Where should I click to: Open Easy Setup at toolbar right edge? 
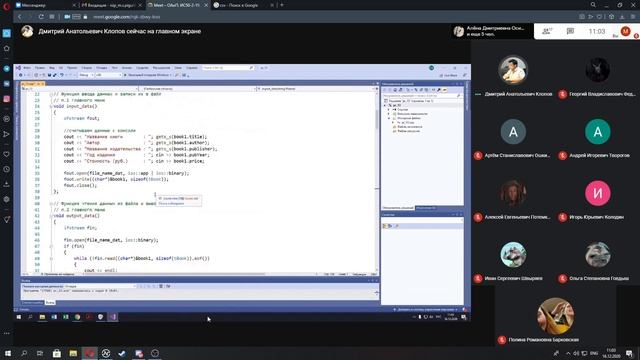pos(633,17)
